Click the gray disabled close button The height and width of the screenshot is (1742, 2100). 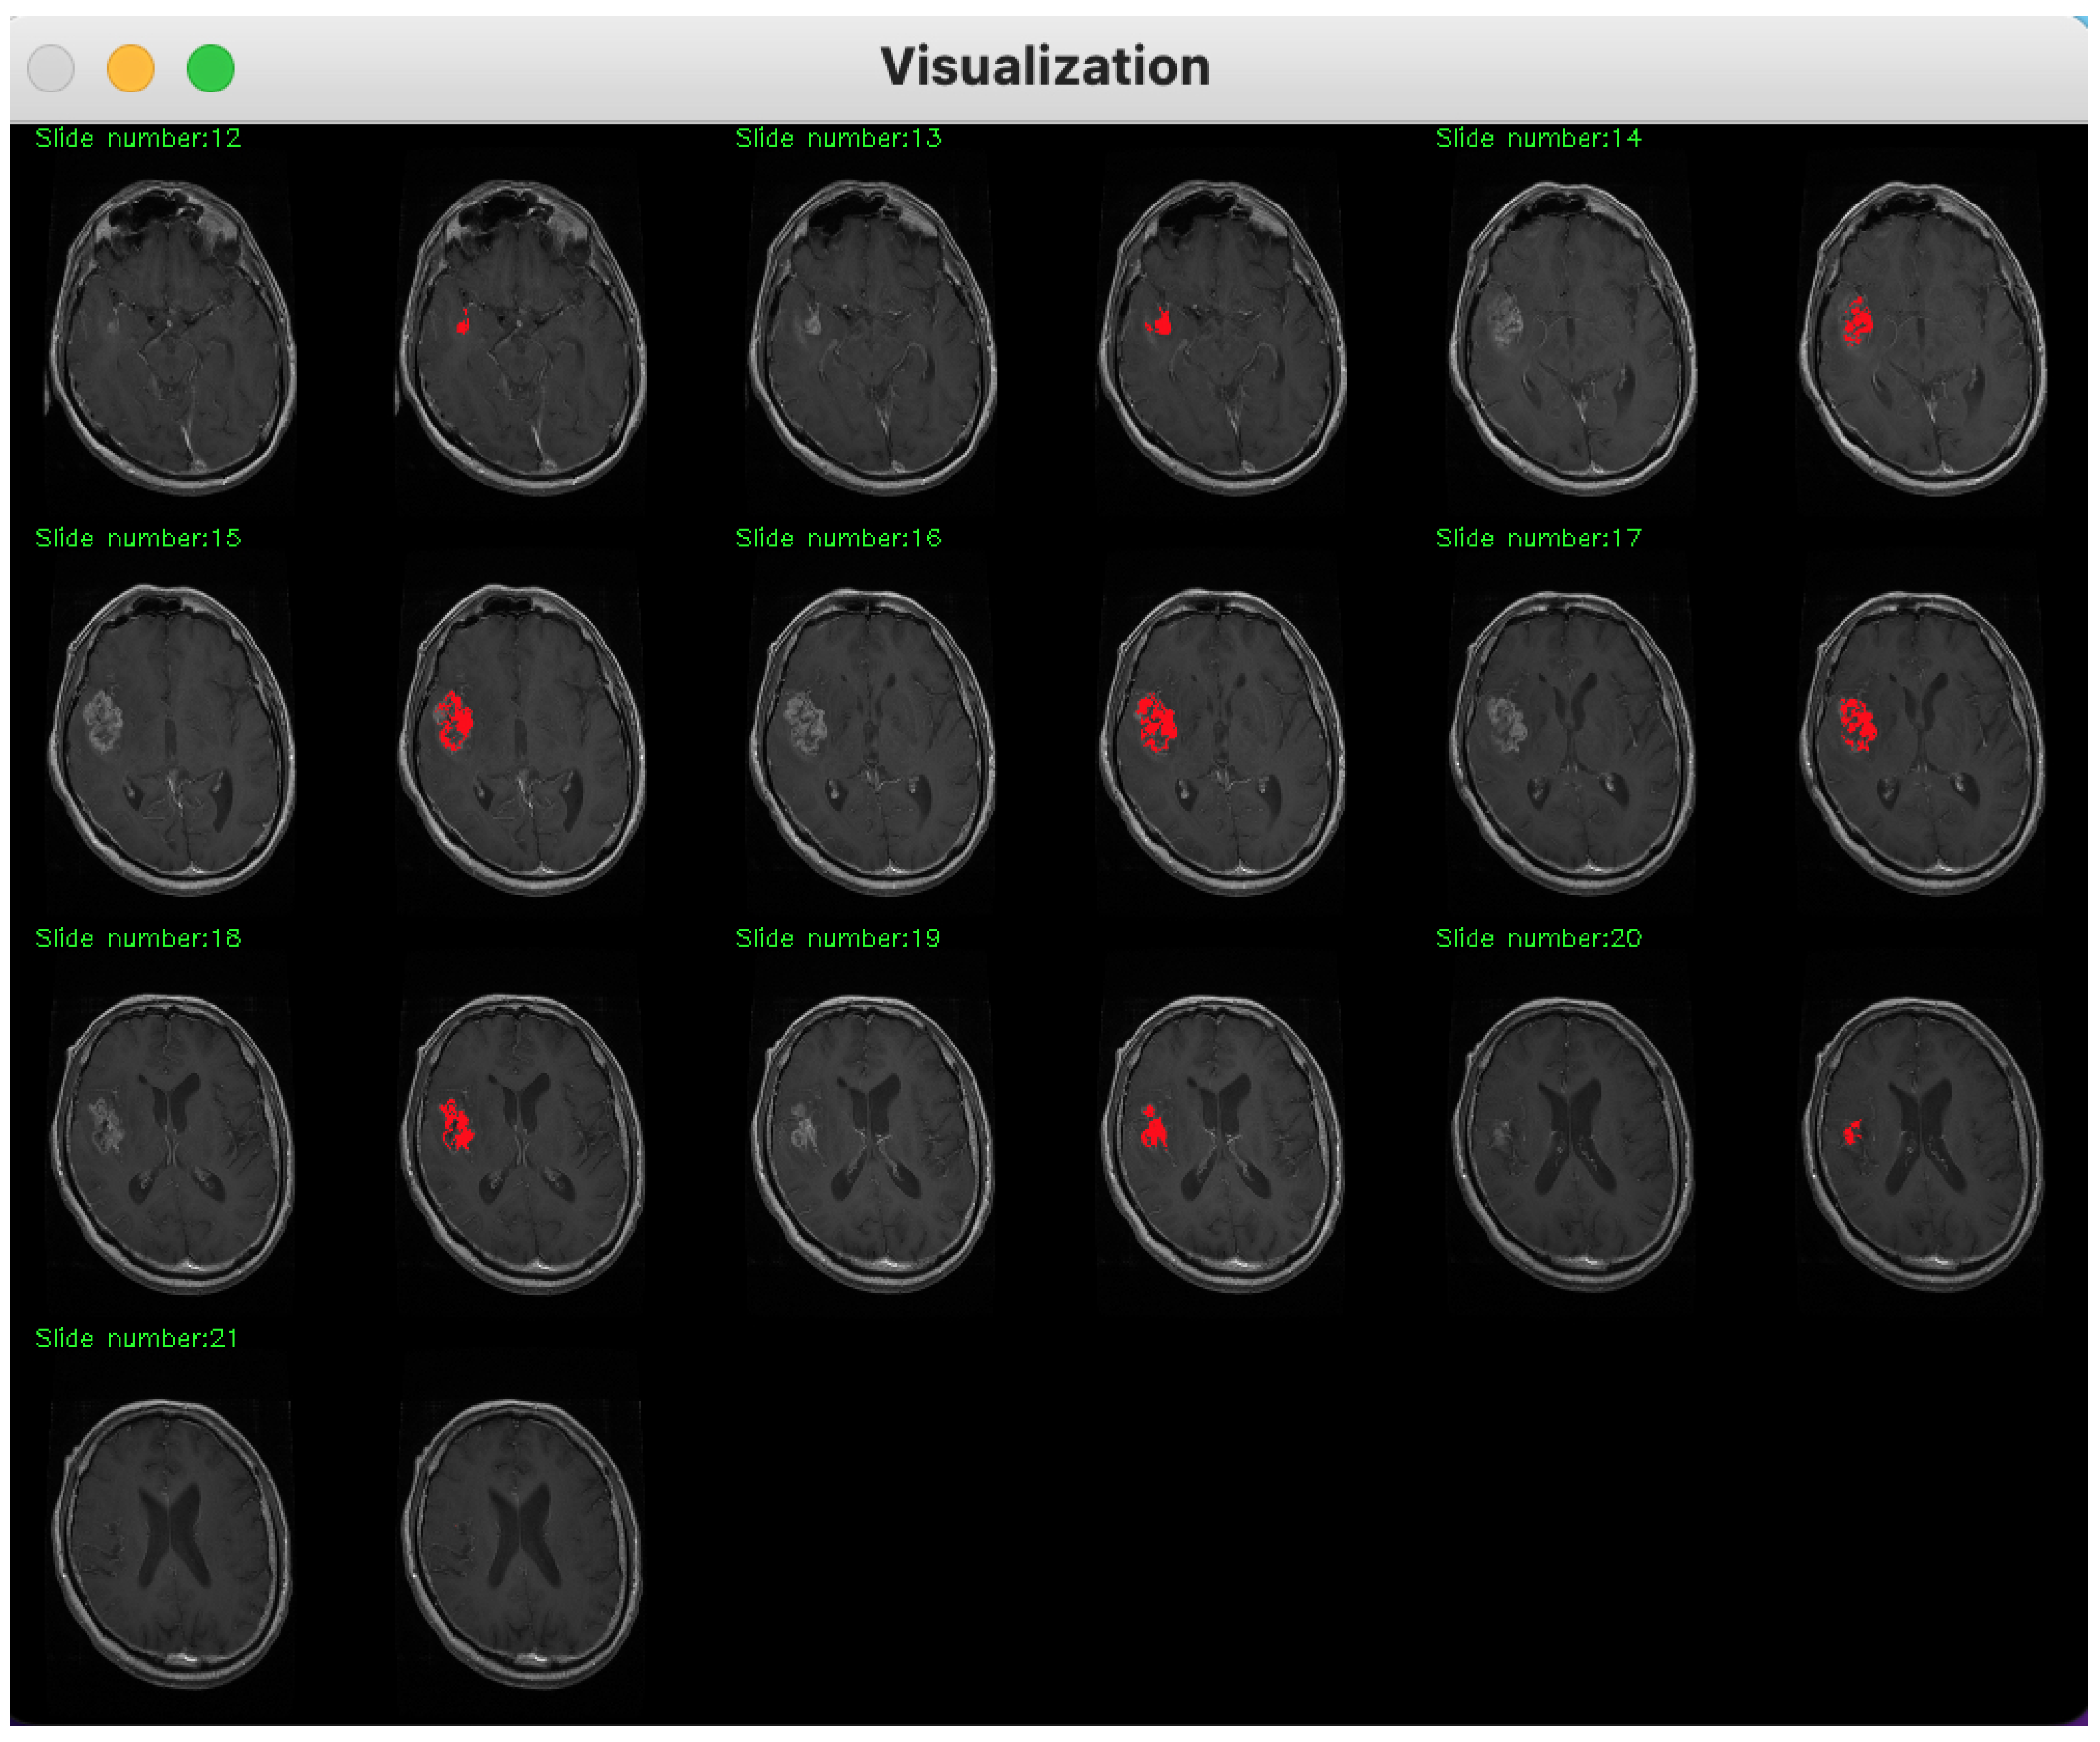click(x=51, y=68)
